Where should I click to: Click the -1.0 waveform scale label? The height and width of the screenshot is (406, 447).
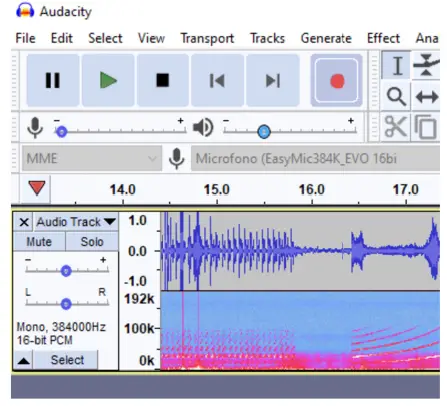[135, 282]
